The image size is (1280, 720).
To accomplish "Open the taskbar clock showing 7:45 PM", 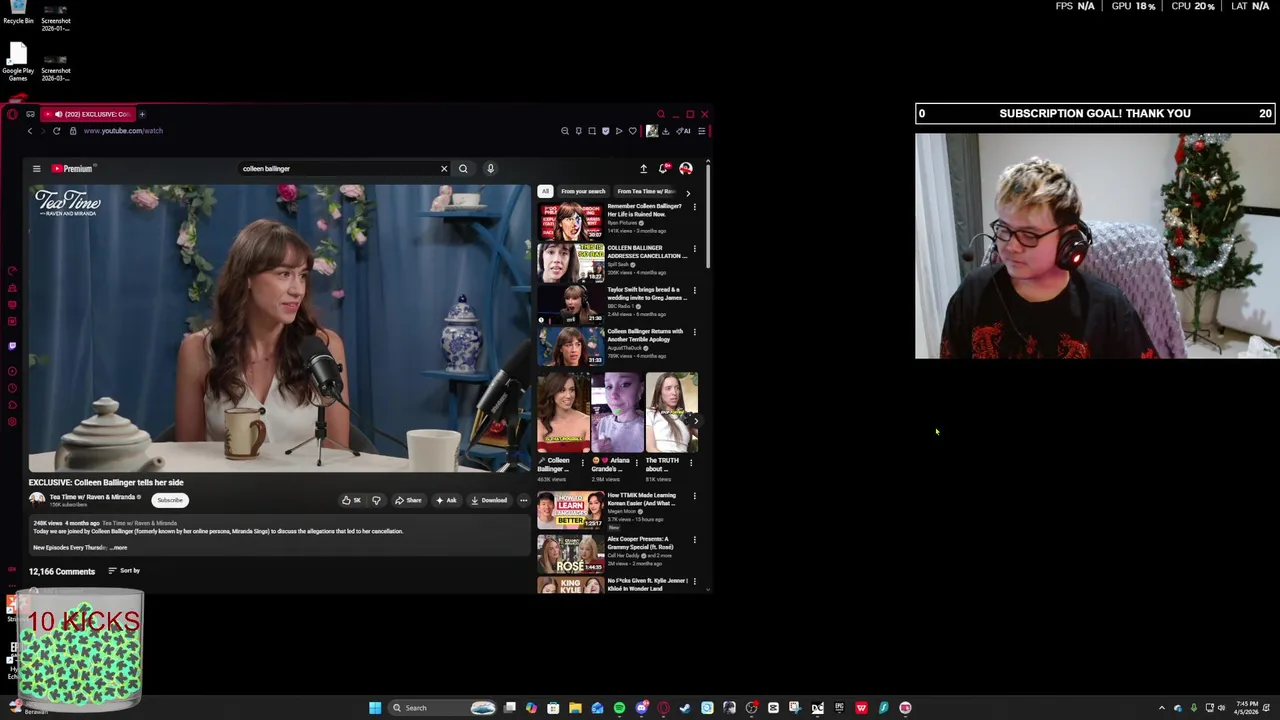I will point(1246,708).
